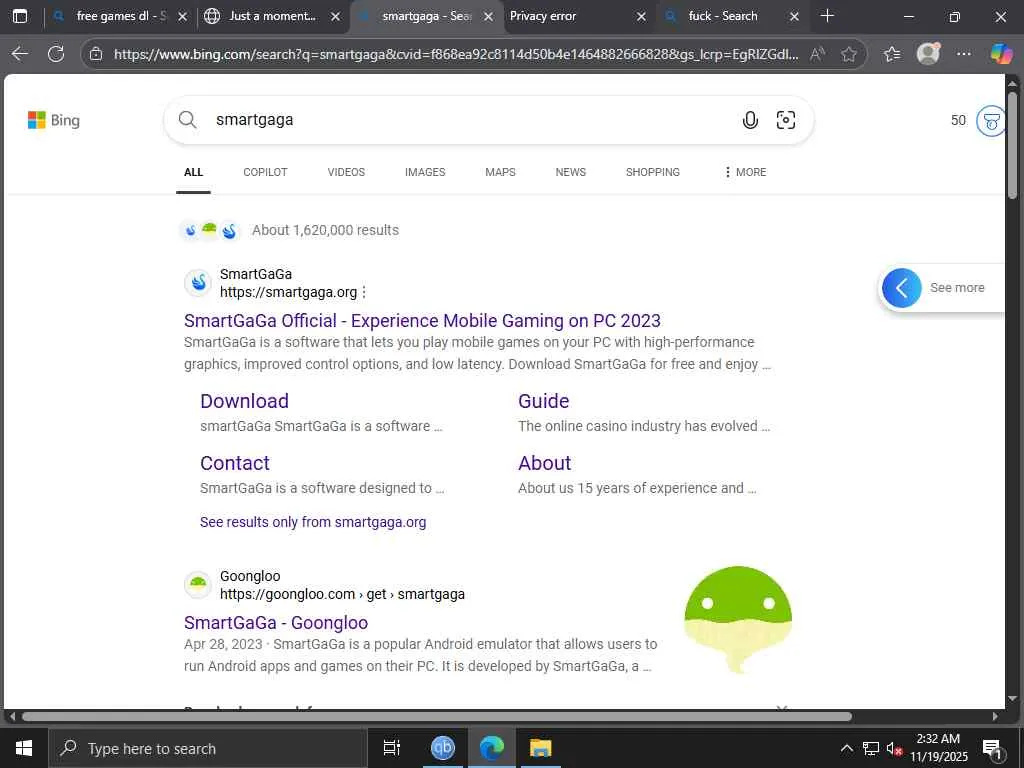
Task: Add page to favorites star icon
Action: point(848,54)
